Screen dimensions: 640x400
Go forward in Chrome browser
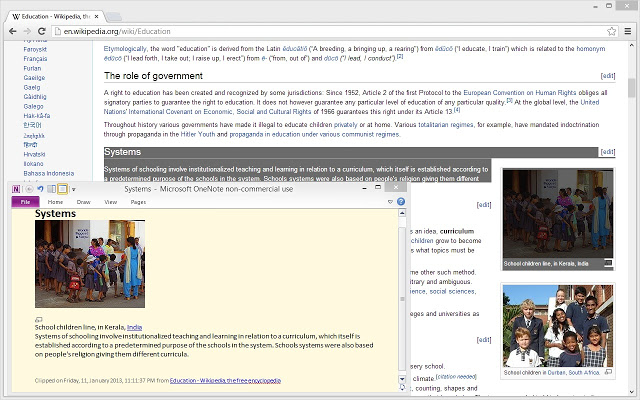click(x=27, y=31)
